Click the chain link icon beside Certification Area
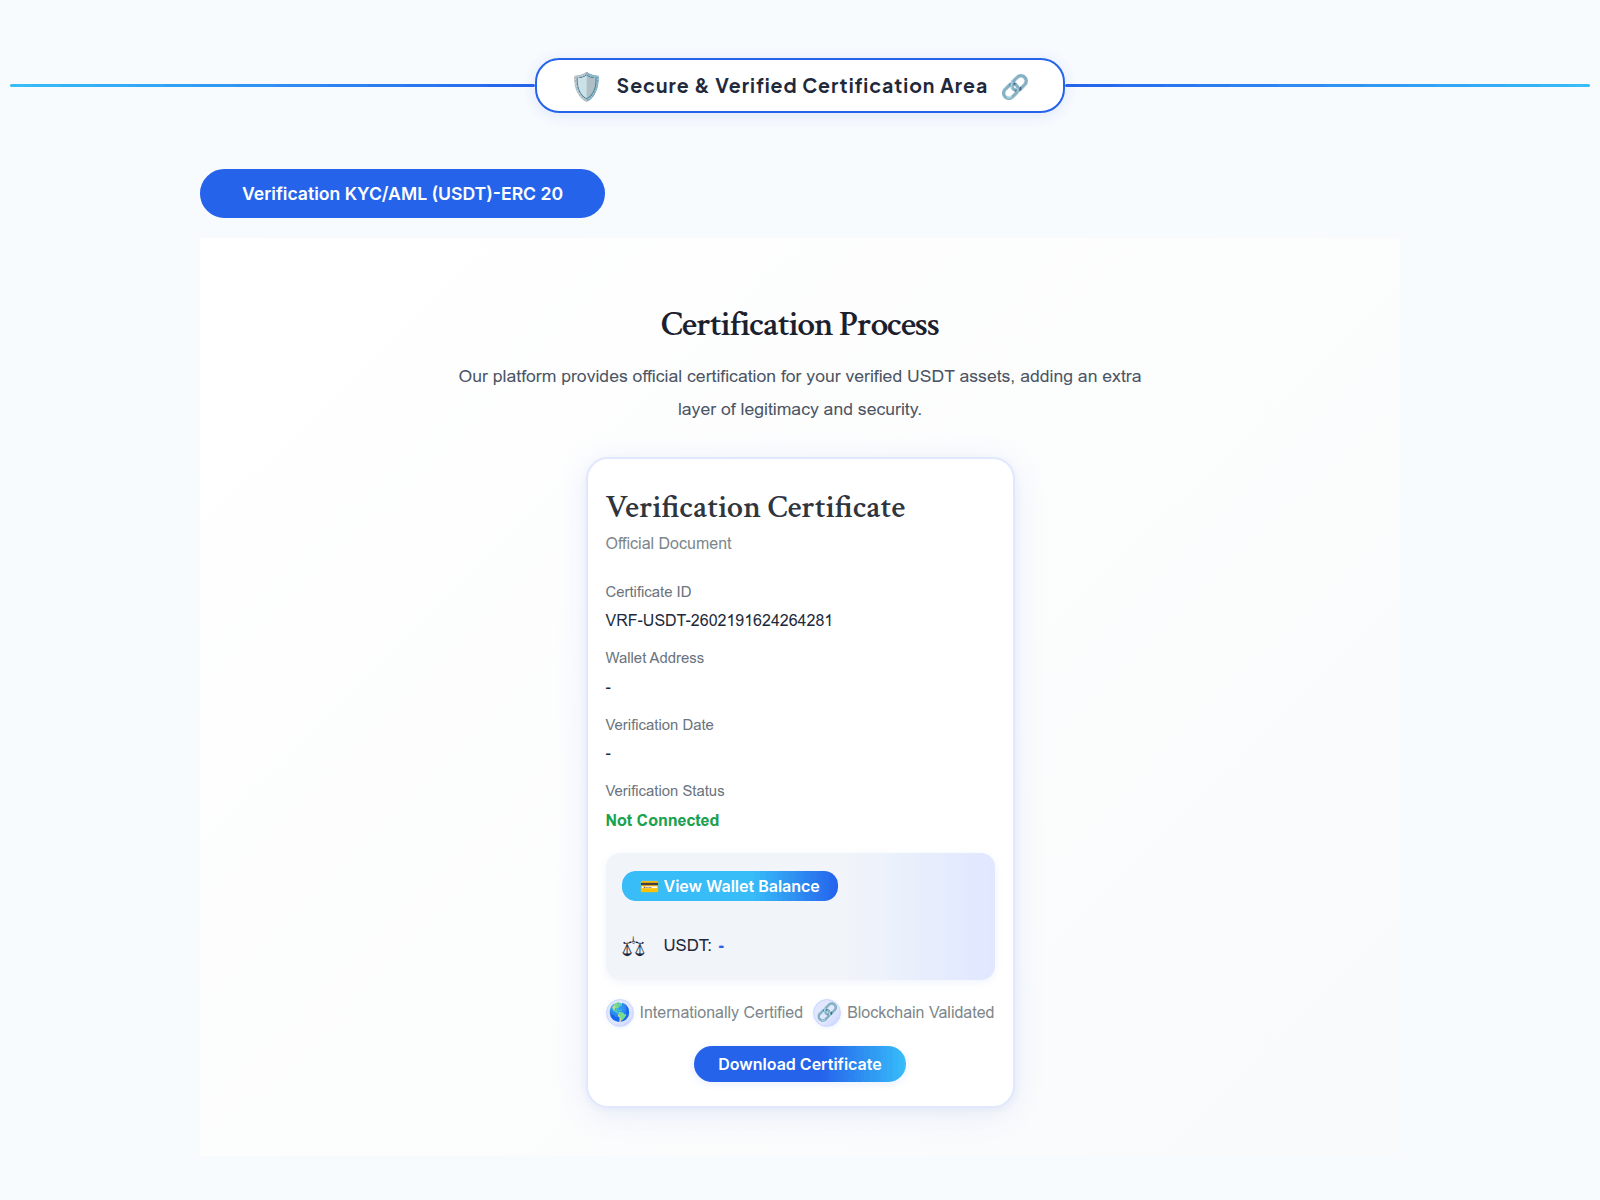This screenshot has width=1600, height=1200. [1014, 87]
